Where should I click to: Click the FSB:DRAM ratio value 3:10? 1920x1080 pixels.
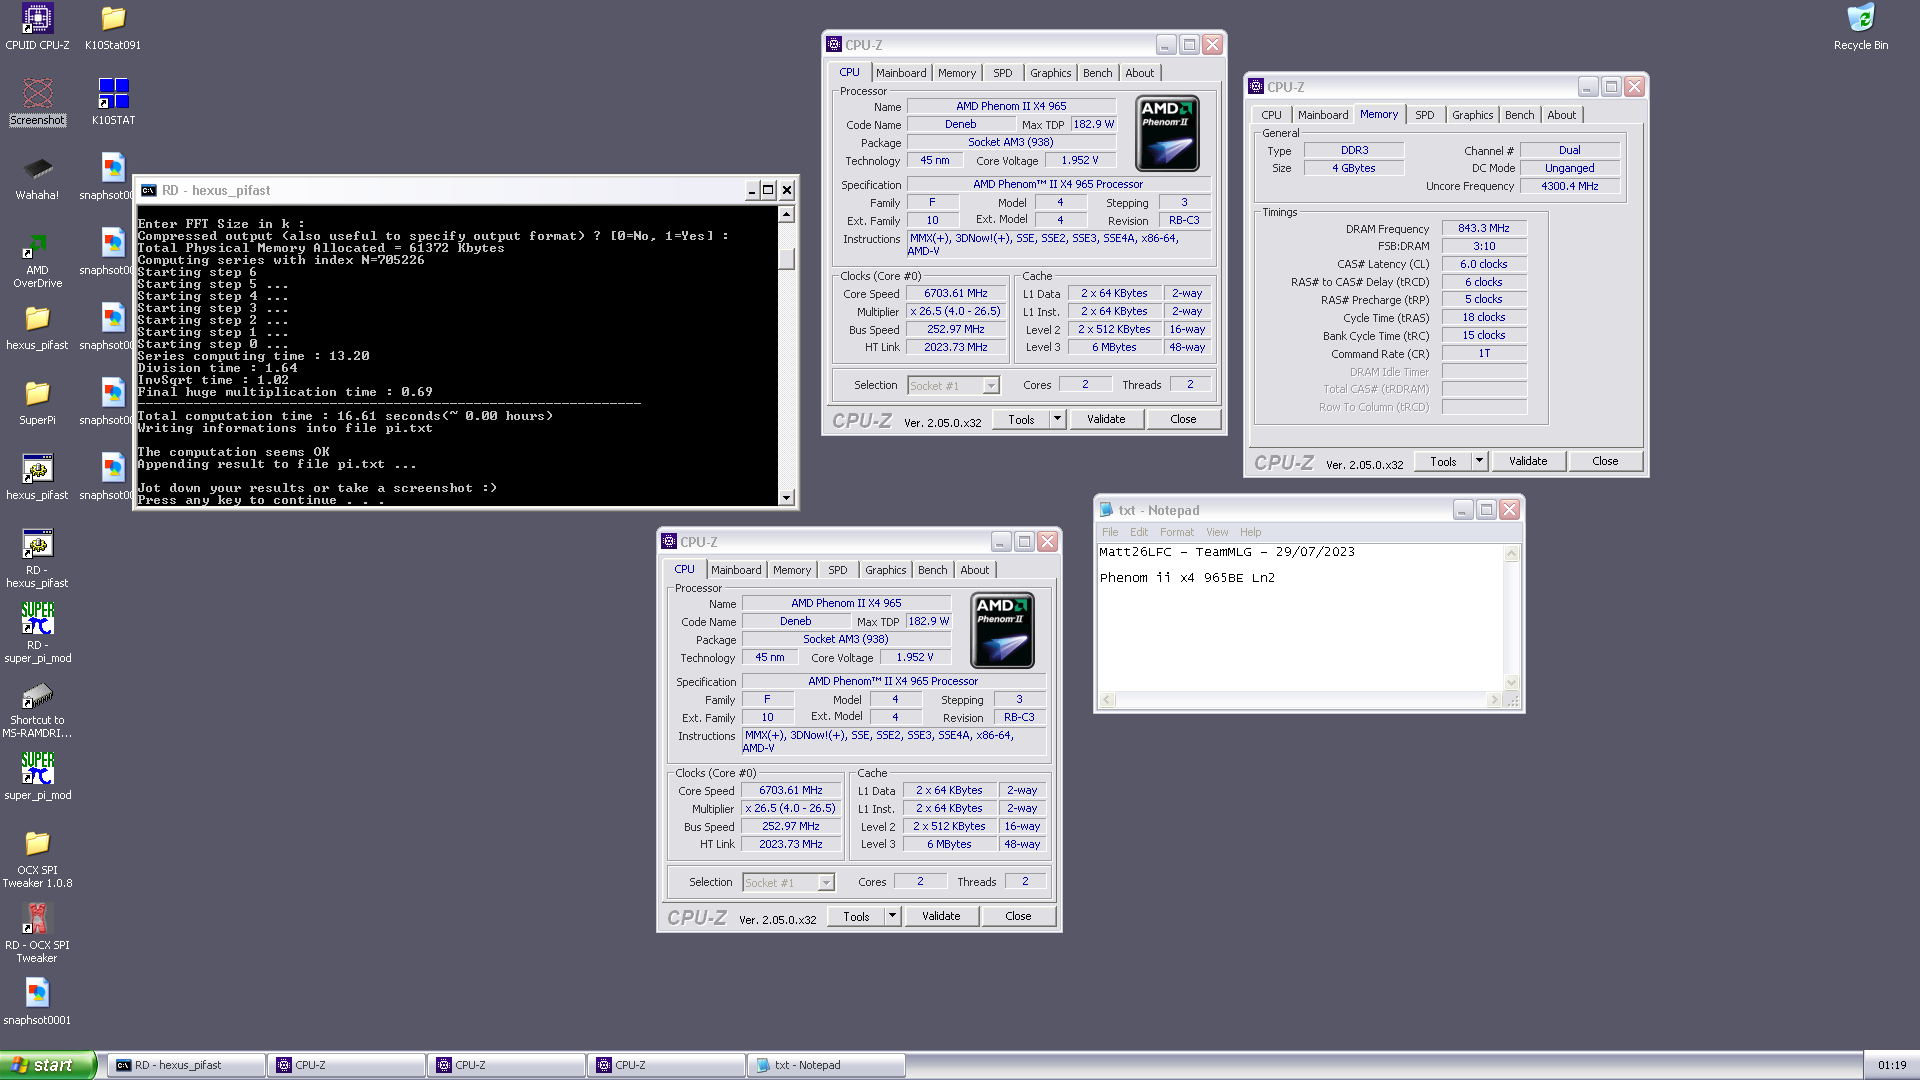point(1483,246)
